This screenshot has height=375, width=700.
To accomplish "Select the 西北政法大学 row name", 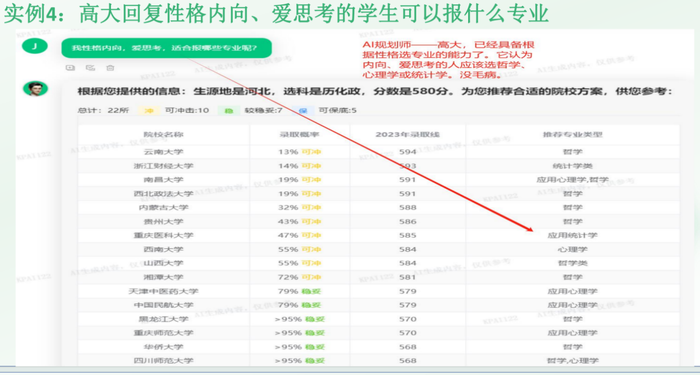I will [163, 194].
